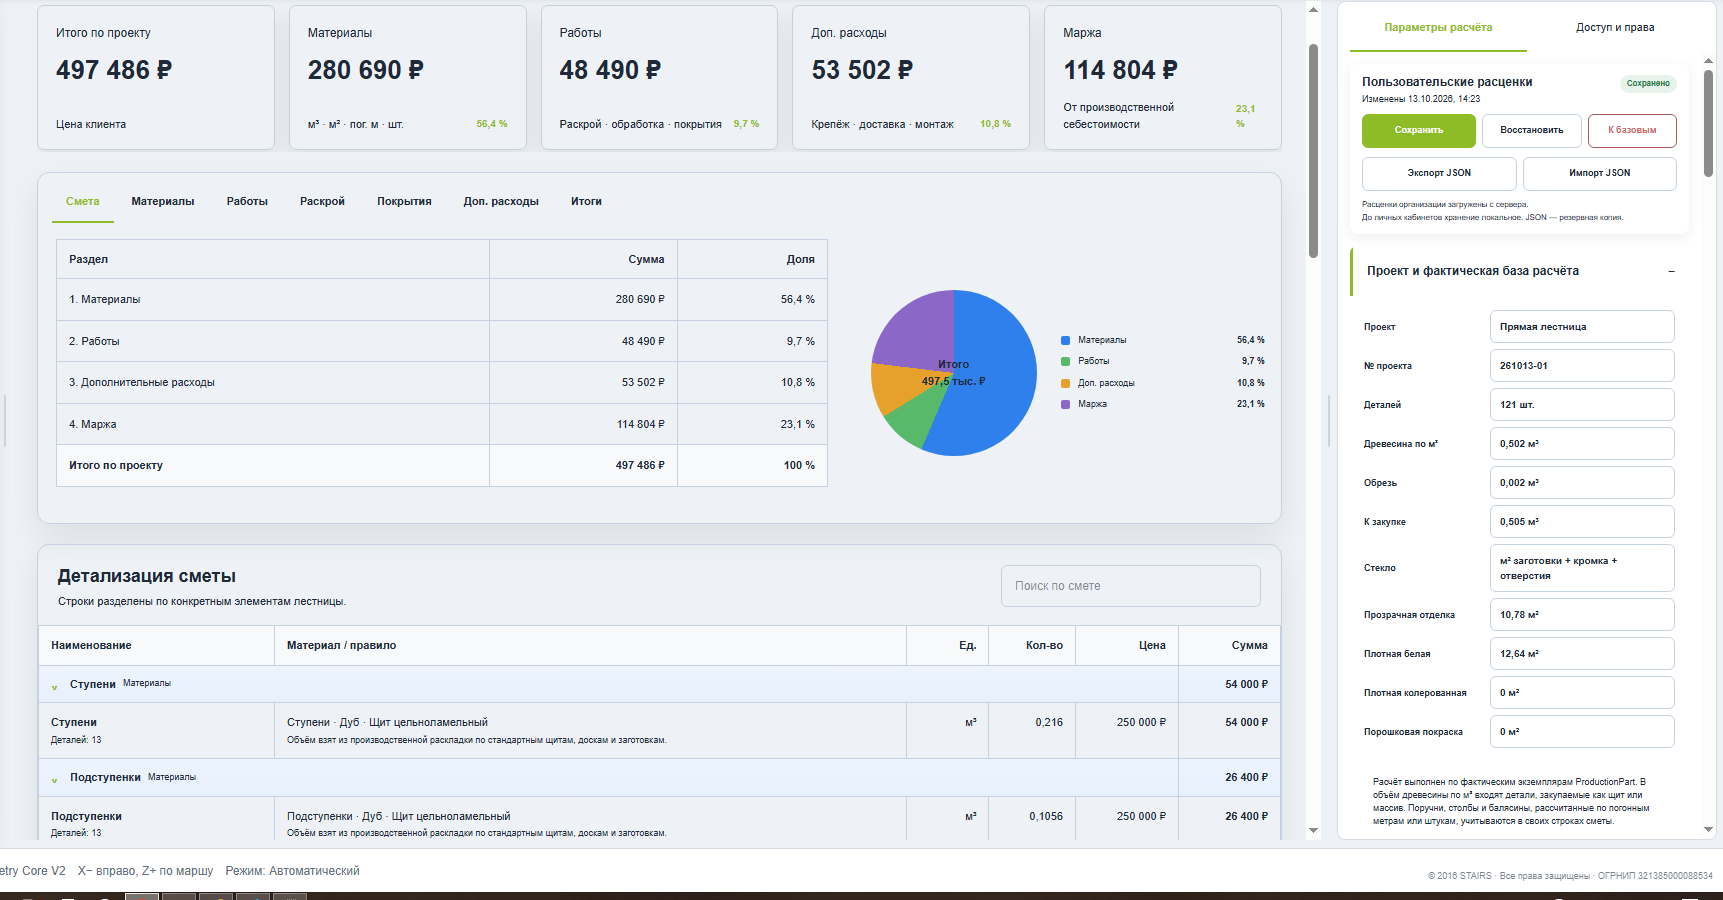Click the К закупке field 0,505 м³
This screenshot has width=1723, height=900.
[x=1582, y=522]
